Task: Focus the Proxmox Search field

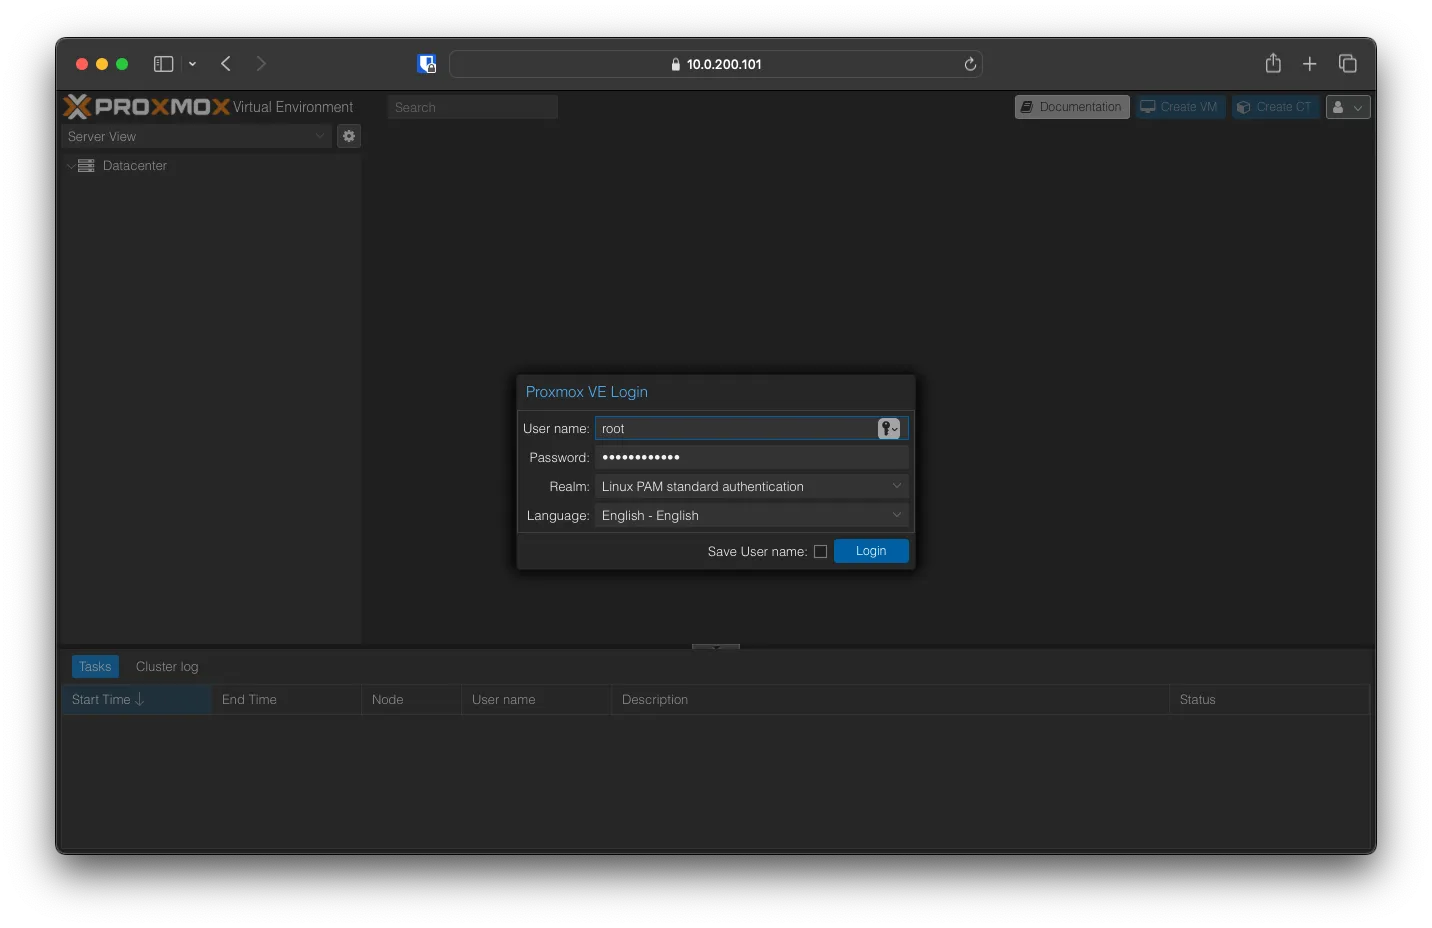Action: (x=472, y=107)
